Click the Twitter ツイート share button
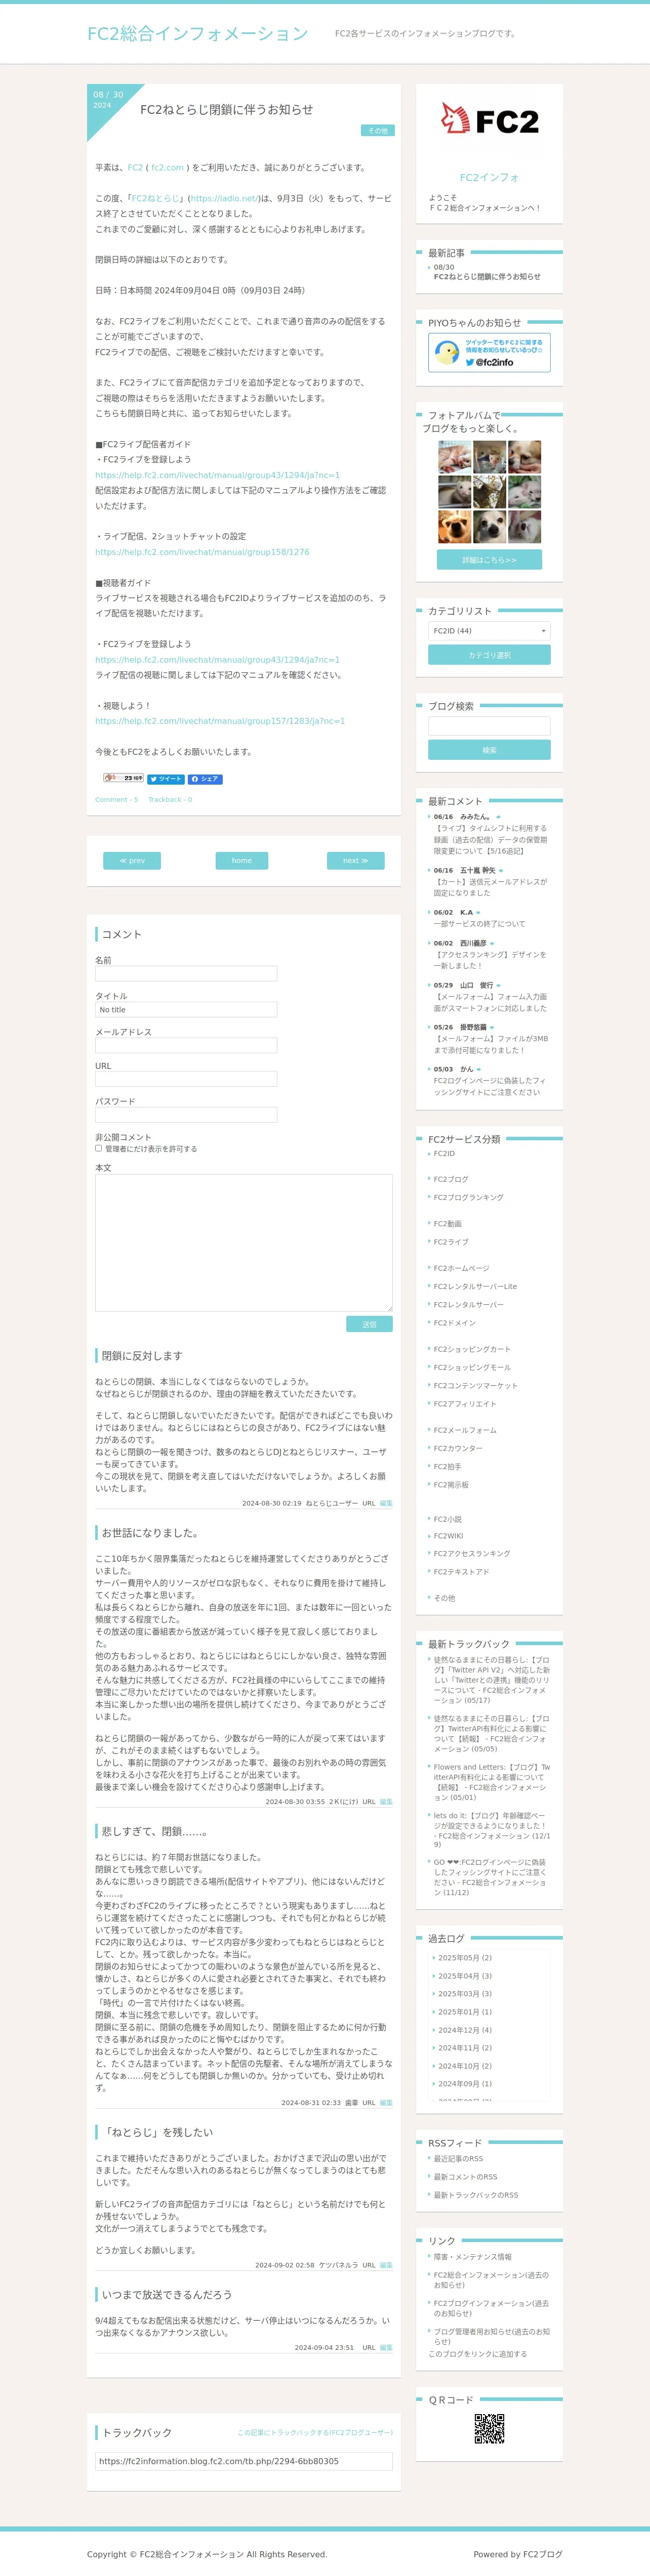Image resolution: width=650 pixels, height=2576 pixels. (x=166, y=779)
